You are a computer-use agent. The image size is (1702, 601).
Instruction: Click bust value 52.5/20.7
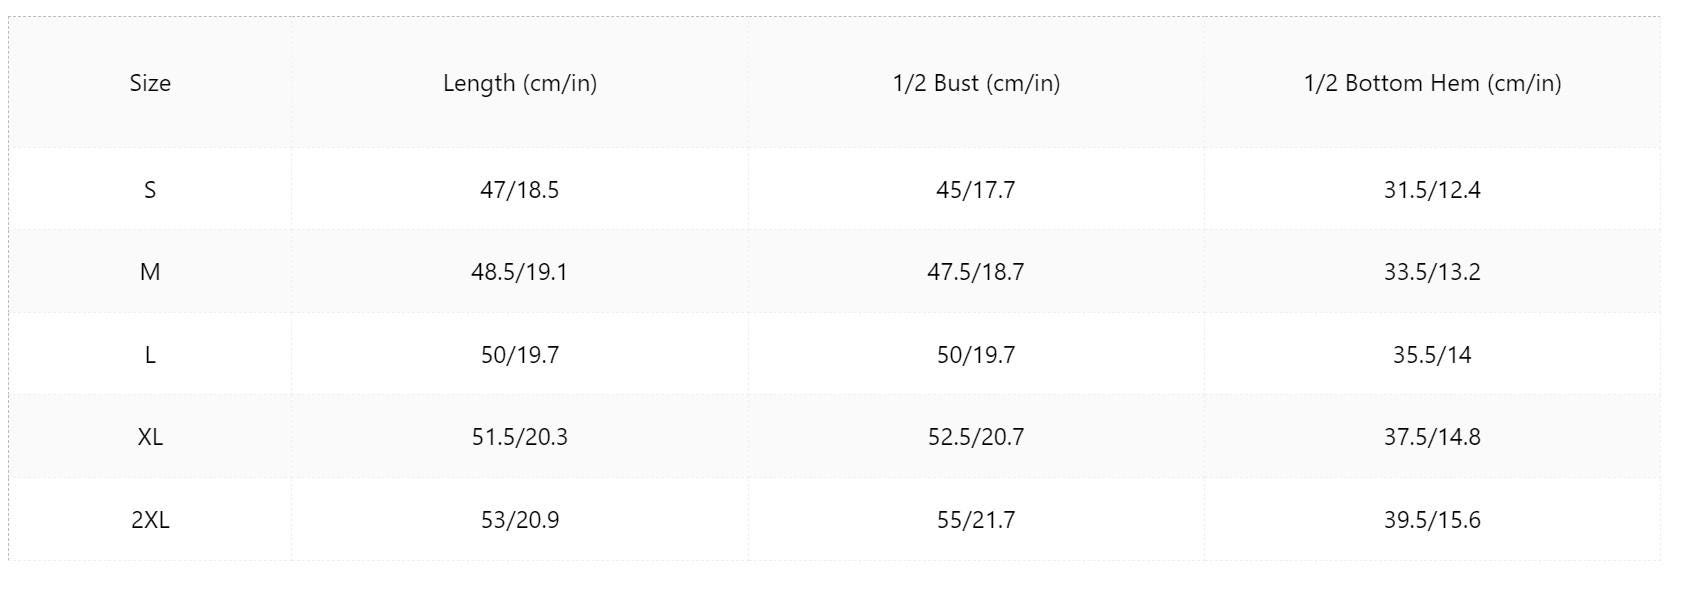point(976,437)
